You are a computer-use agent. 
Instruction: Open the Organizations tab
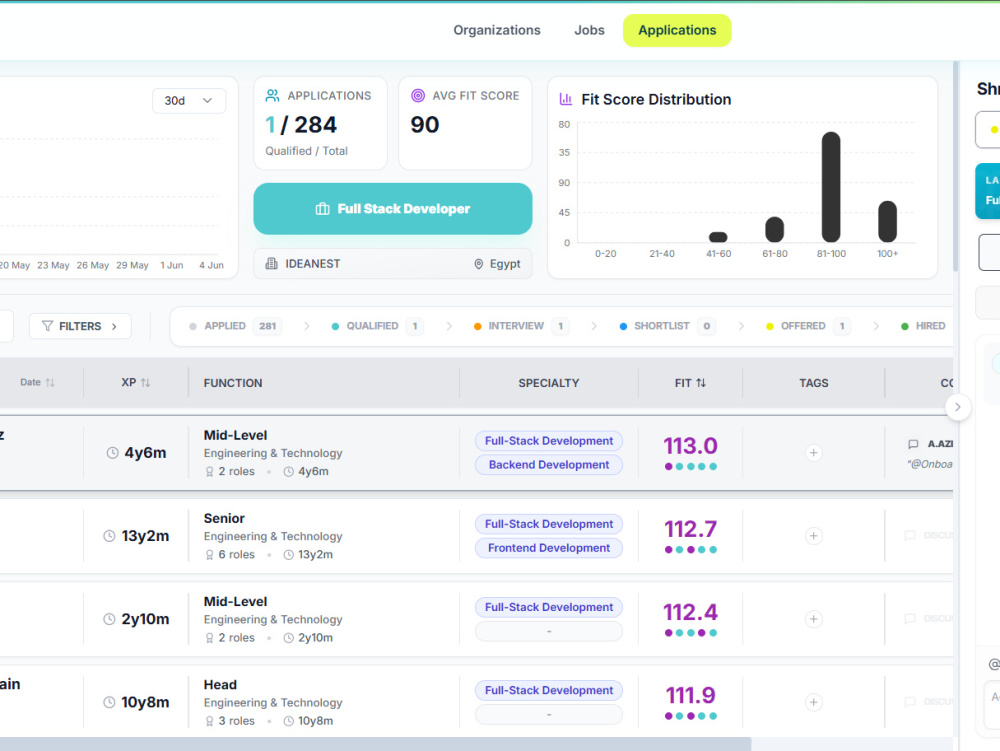pyautogui.click(x=497, y=30)
